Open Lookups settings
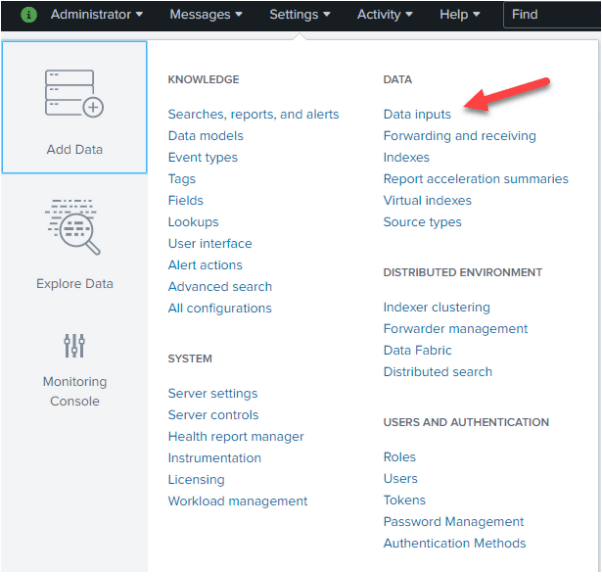This screenshot has height=578, width=602. [193, 222]
